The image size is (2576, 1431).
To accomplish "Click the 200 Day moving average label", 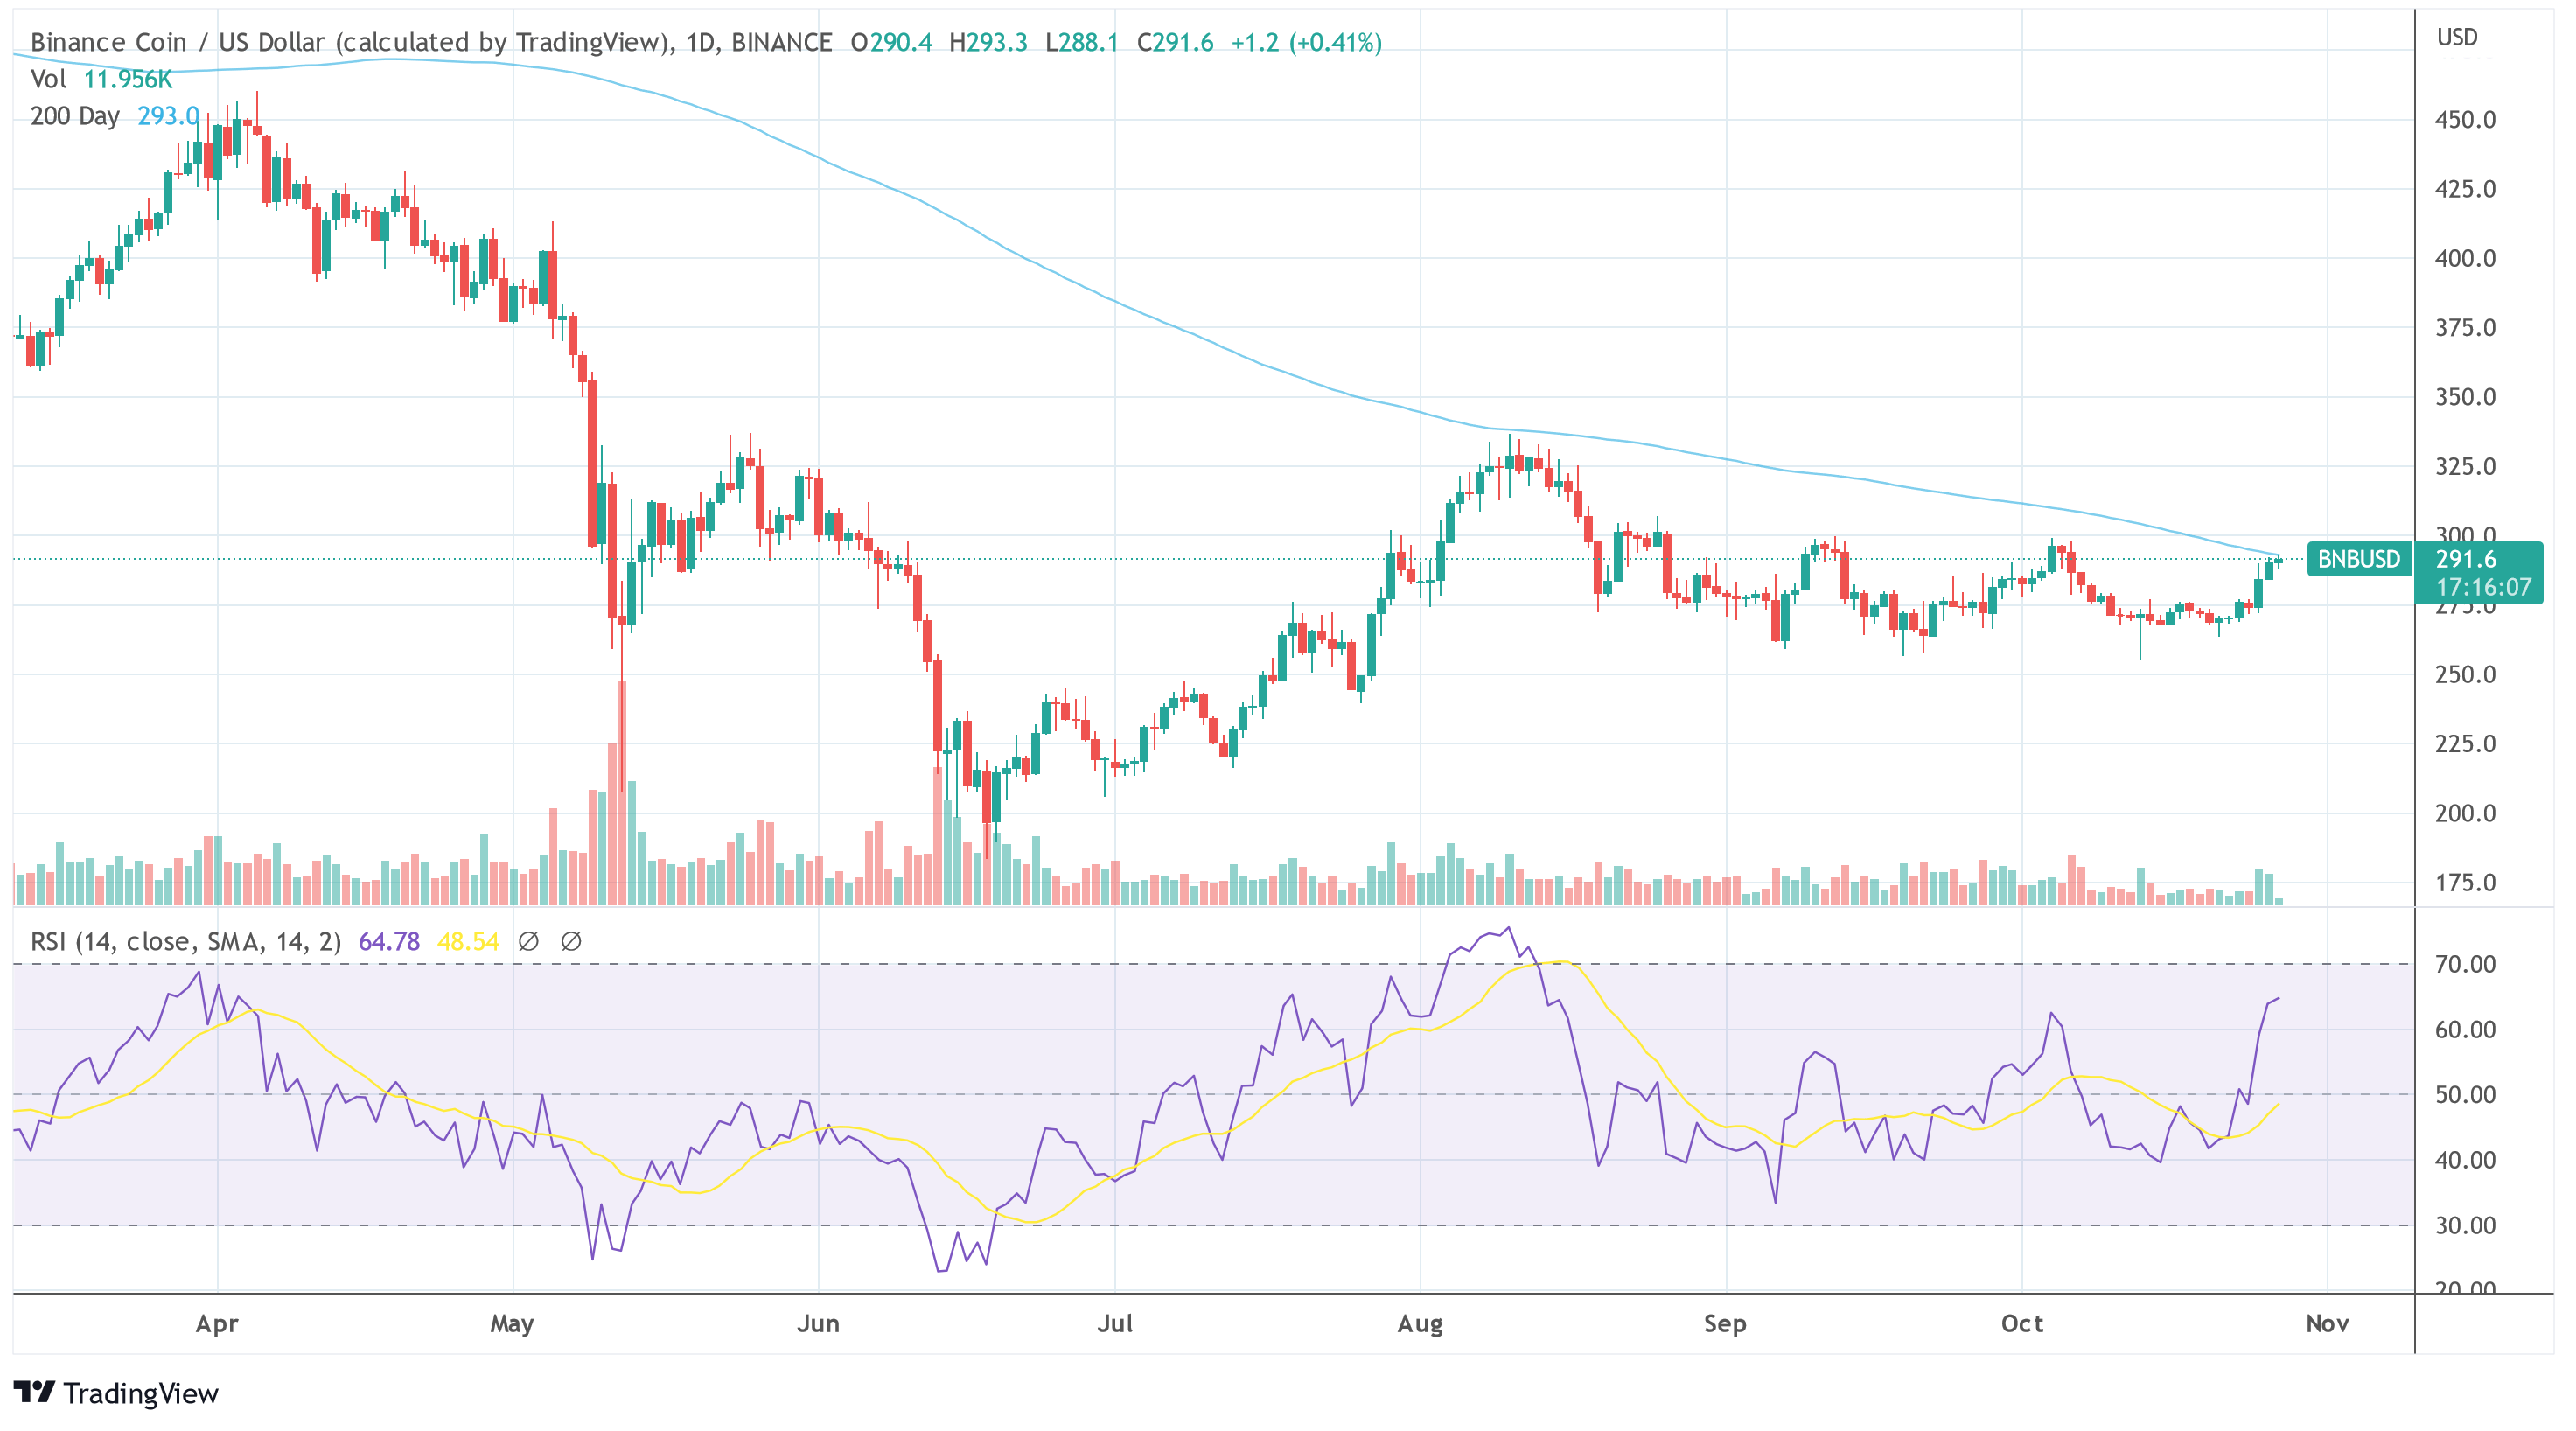I will point(75,116).
